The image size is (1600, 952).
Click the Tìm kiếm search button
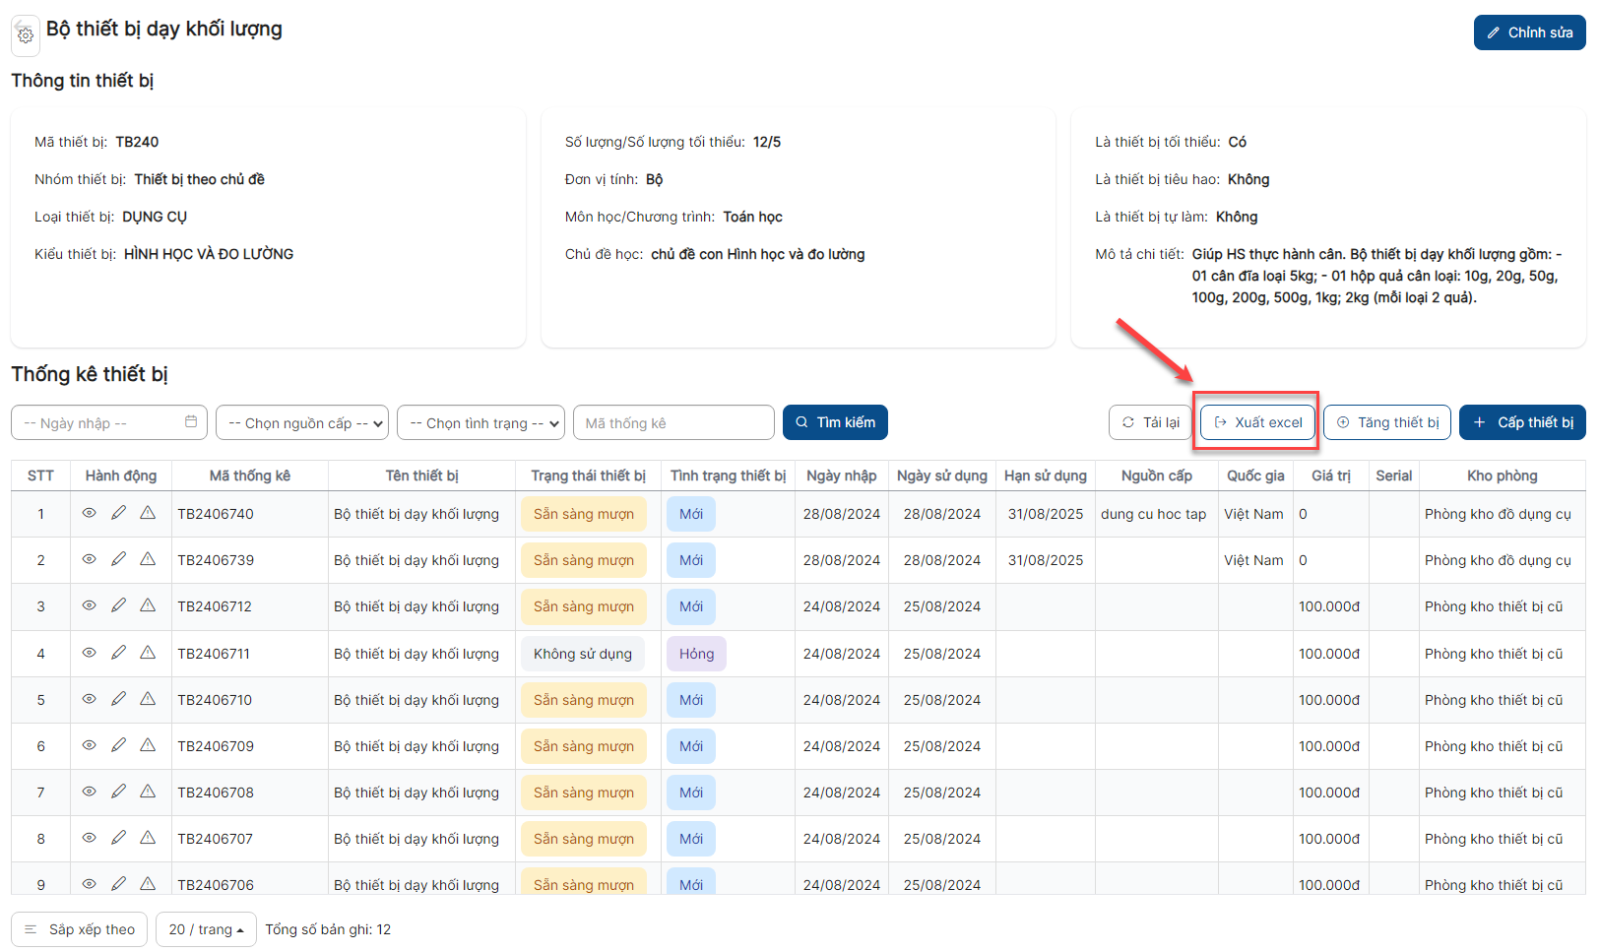(x=835, y=422)
